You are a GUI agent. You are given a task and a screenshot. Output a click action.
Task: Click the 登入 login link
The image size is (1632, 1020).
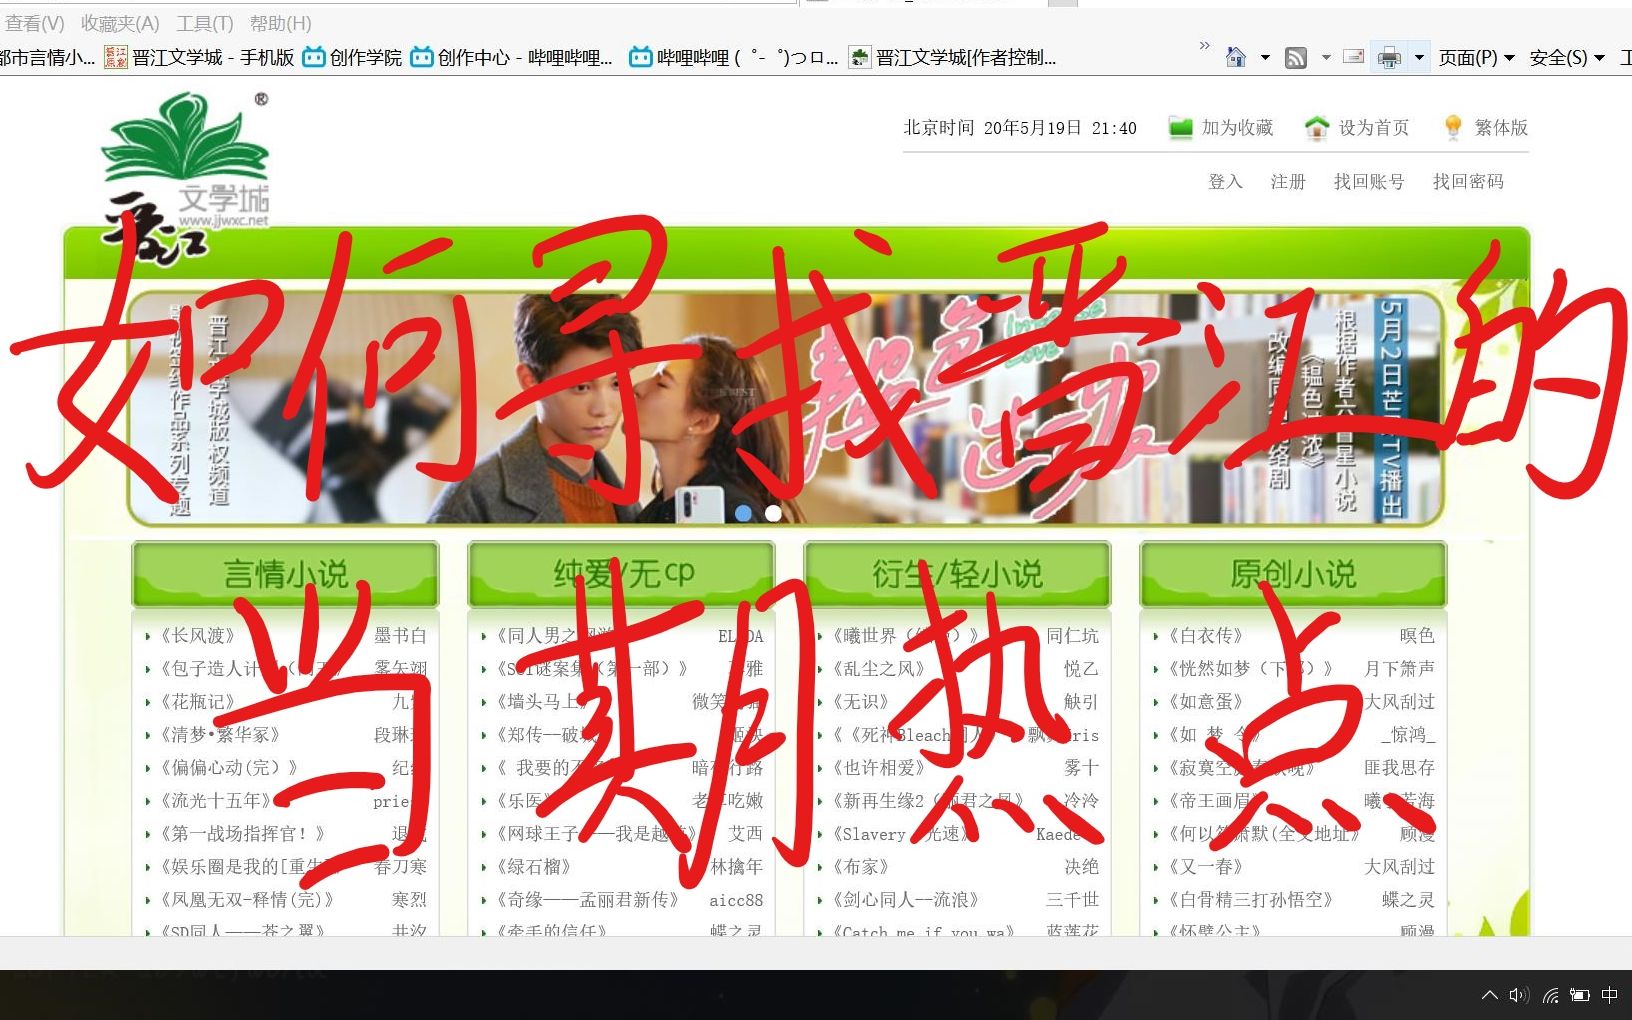pyautogui.click(x=1225, y=181)
